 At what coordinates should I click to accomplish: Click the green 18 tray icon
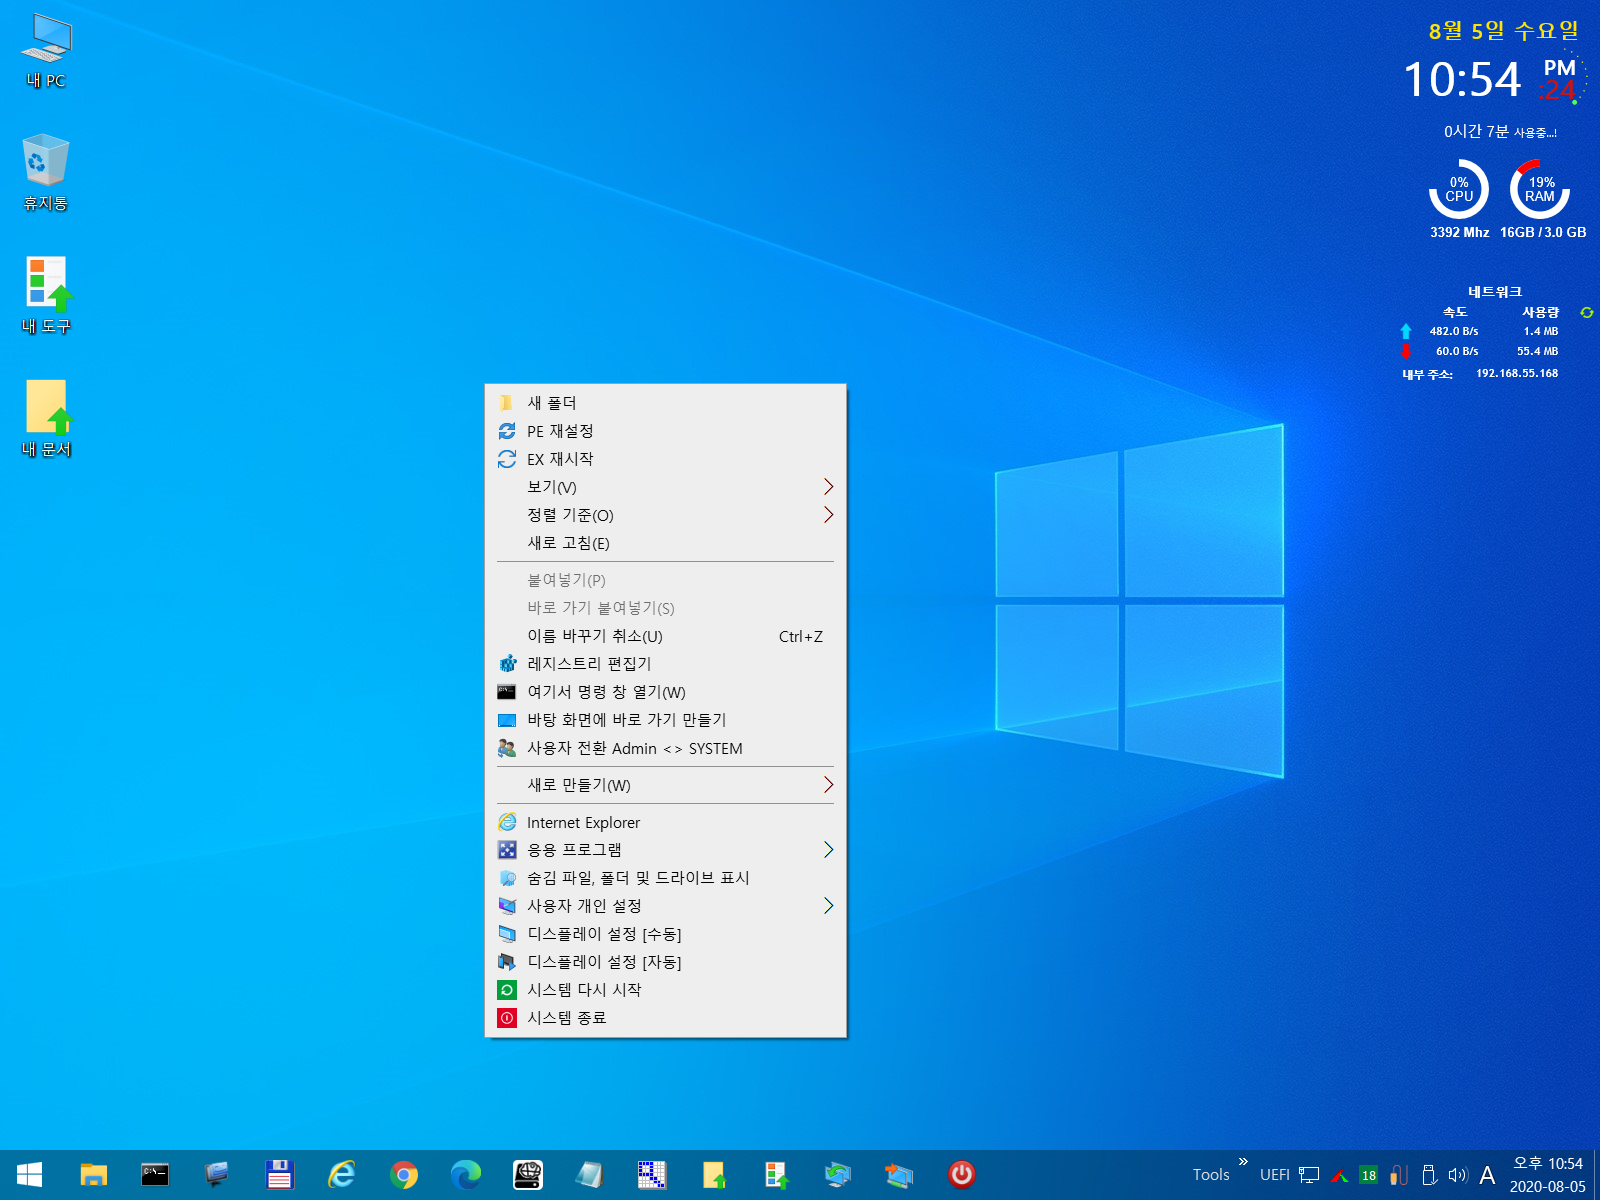pyautogui.click(x=1369, y=1175)
